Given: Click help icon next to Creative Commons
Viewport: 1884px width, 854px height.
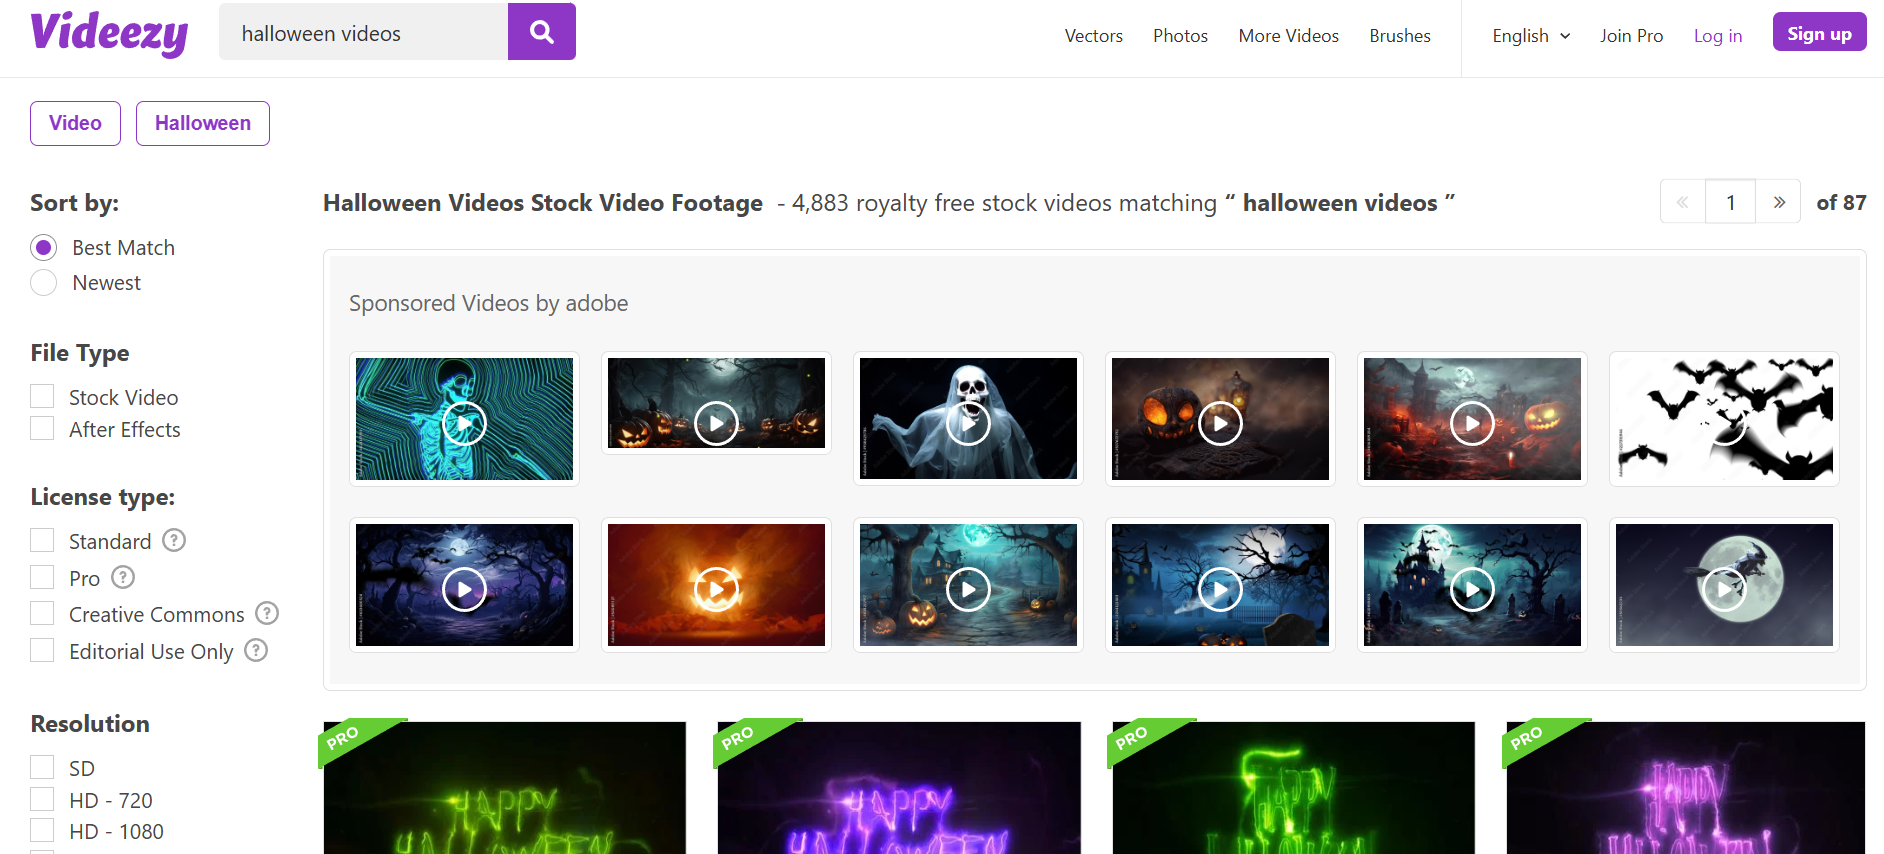Looking at the screenshot, I should pyautogui.click(x=267, y=614).
